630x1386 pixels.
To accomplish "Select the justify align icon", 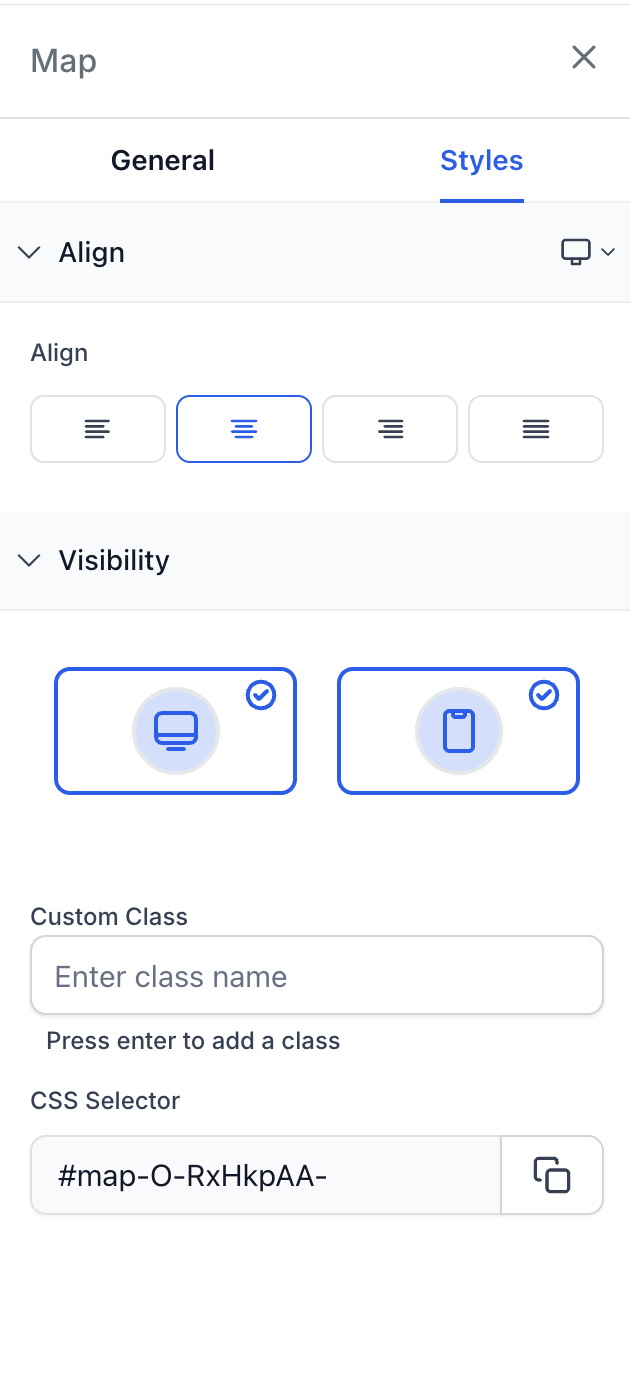I will coord(536,429).
